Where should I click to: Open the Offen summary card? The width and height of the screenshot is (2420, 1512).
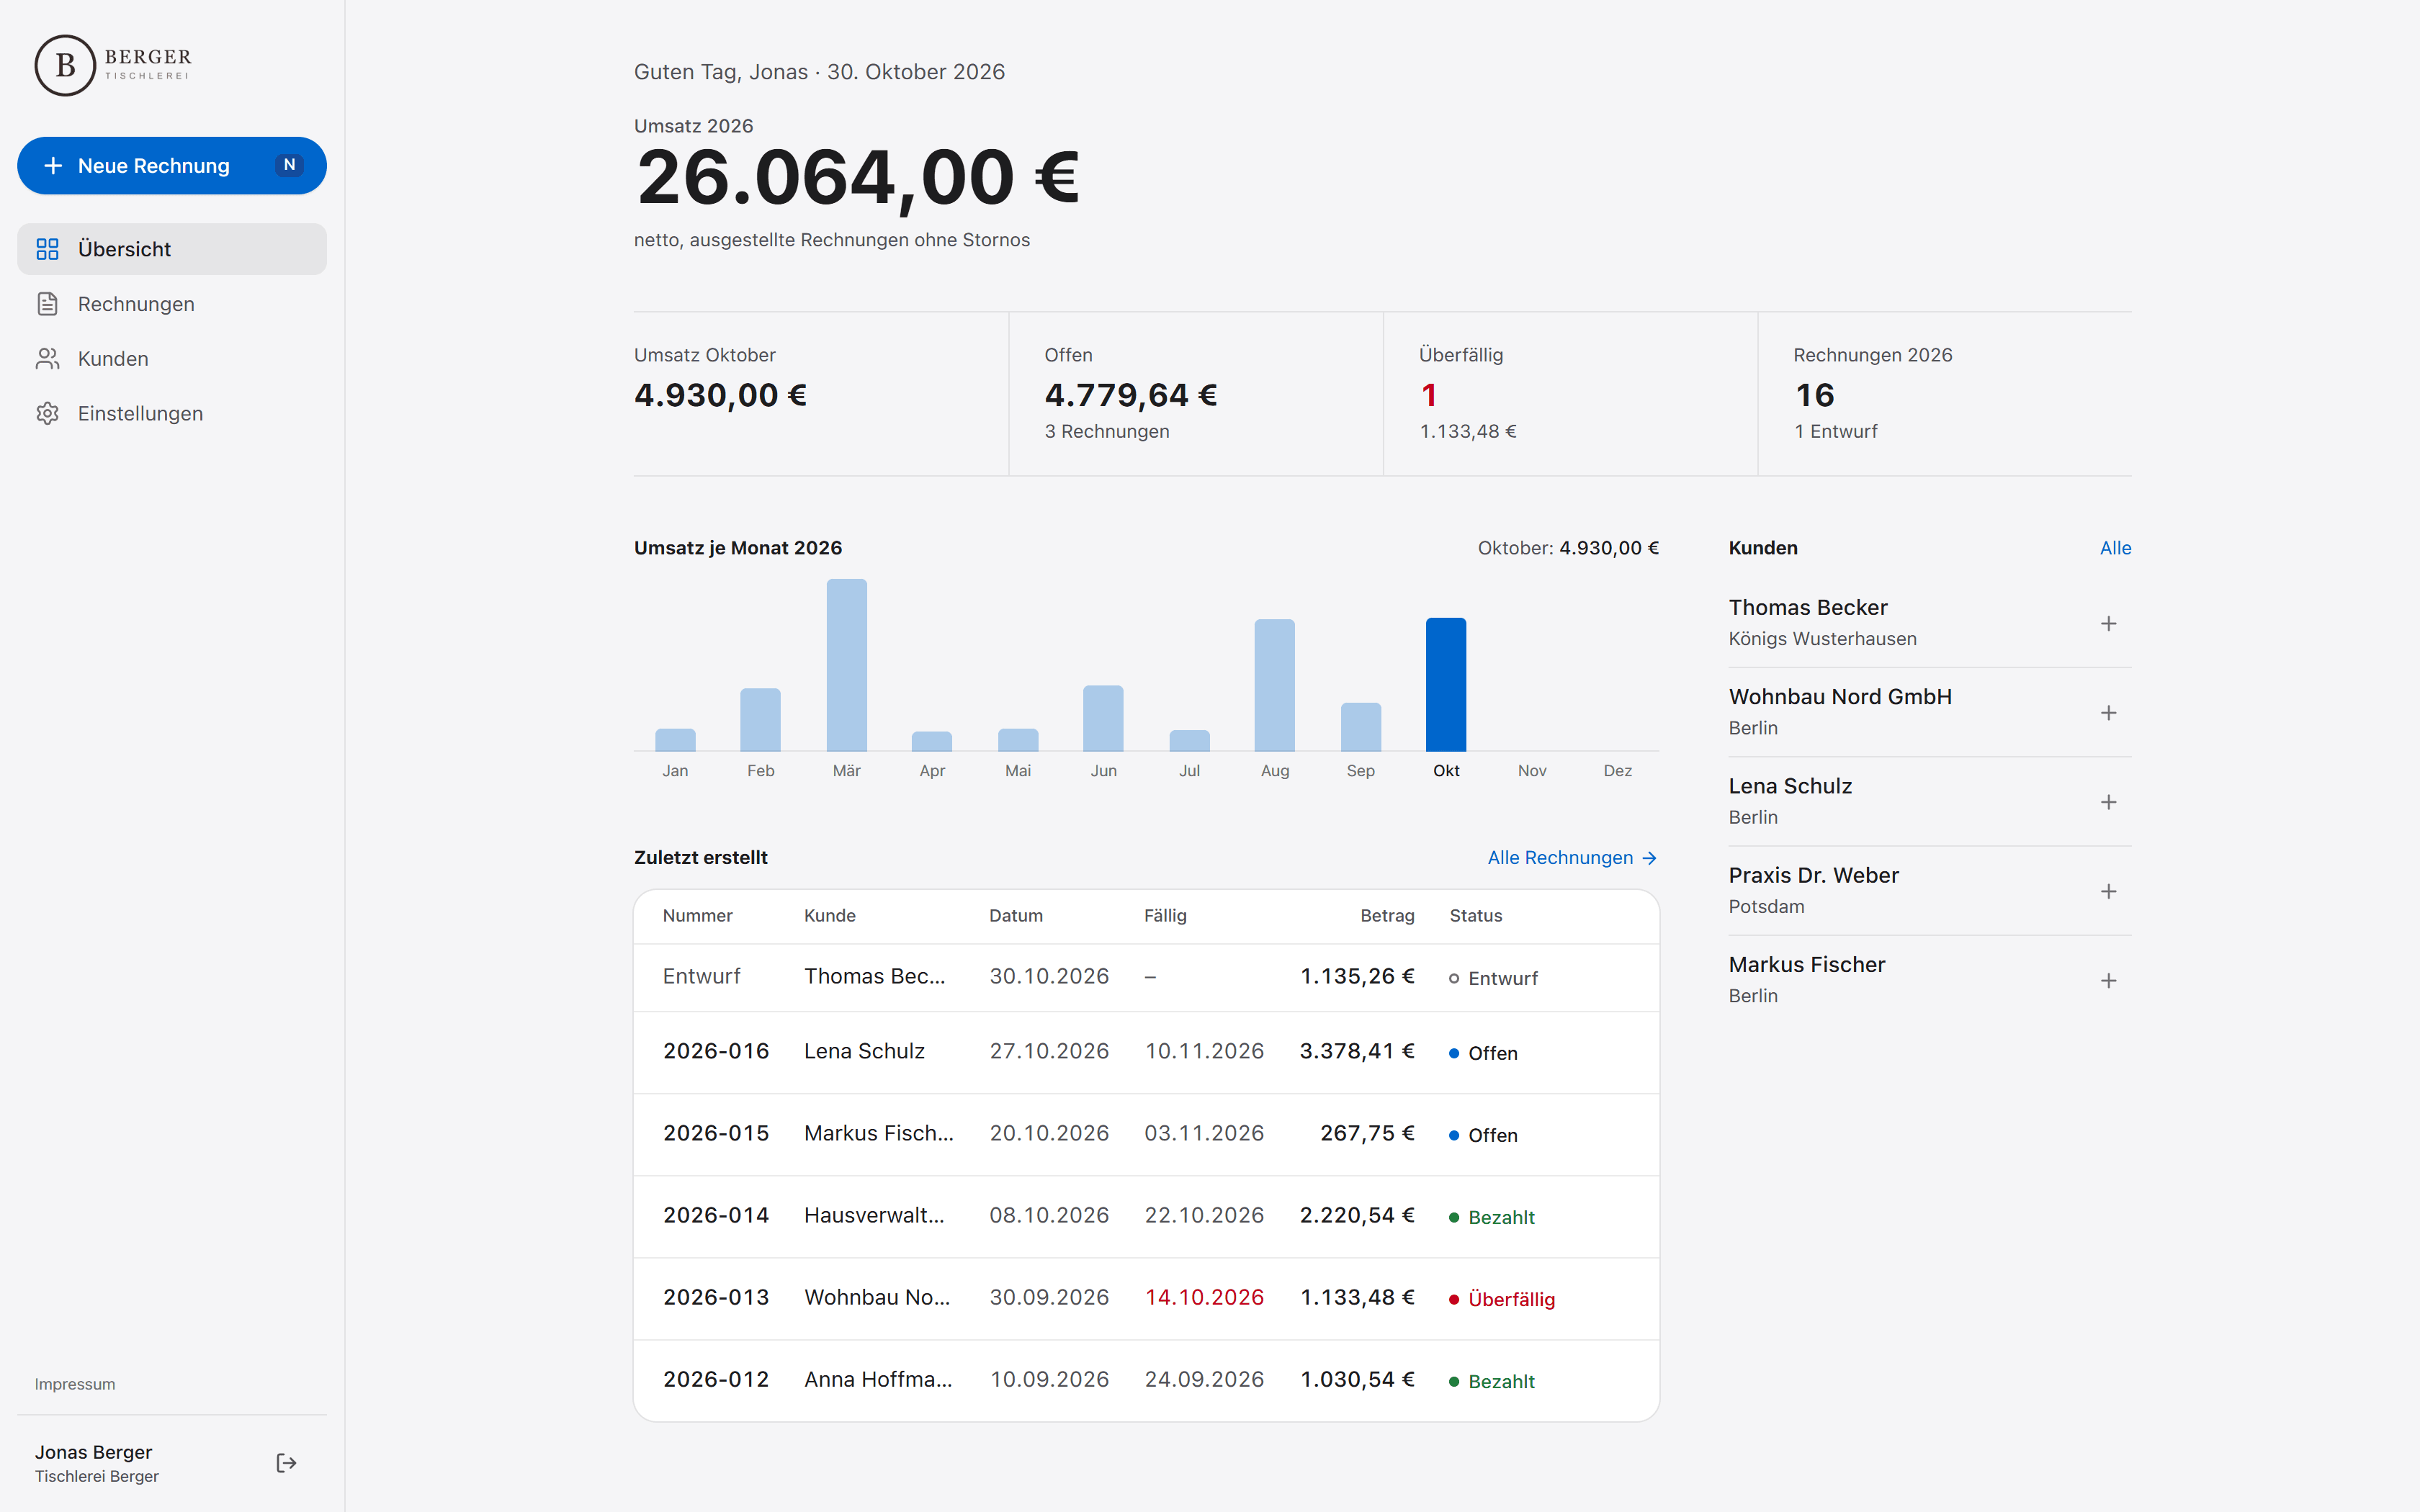point(1196,393)
